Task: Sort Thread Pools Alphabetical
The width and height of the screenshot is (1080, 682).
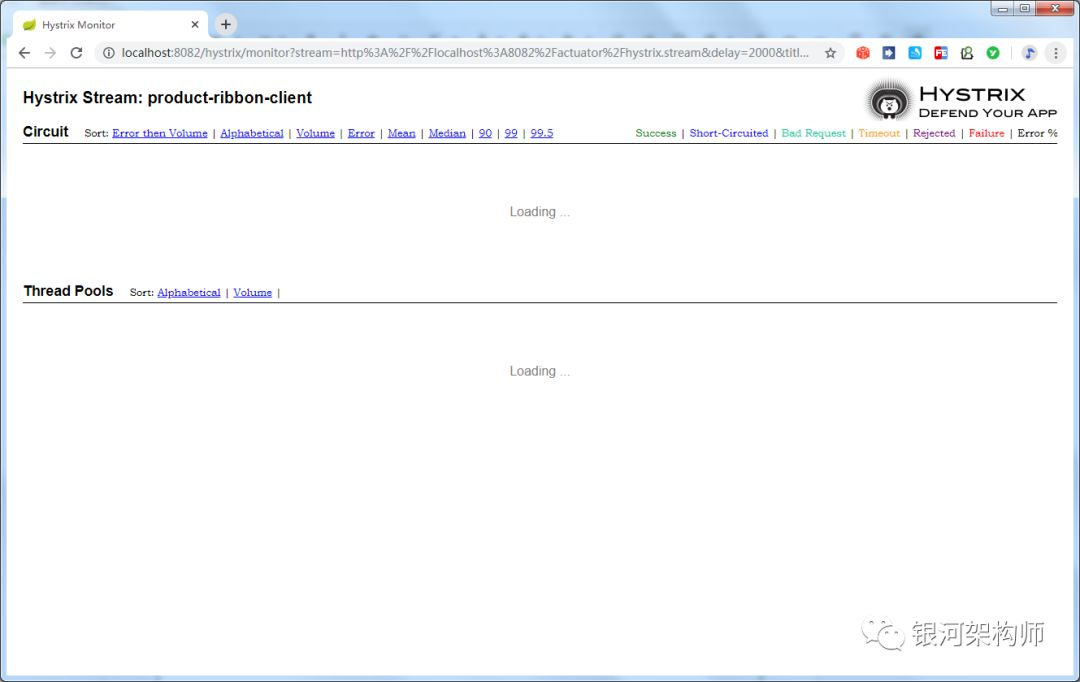Action: tap(189, 293)
